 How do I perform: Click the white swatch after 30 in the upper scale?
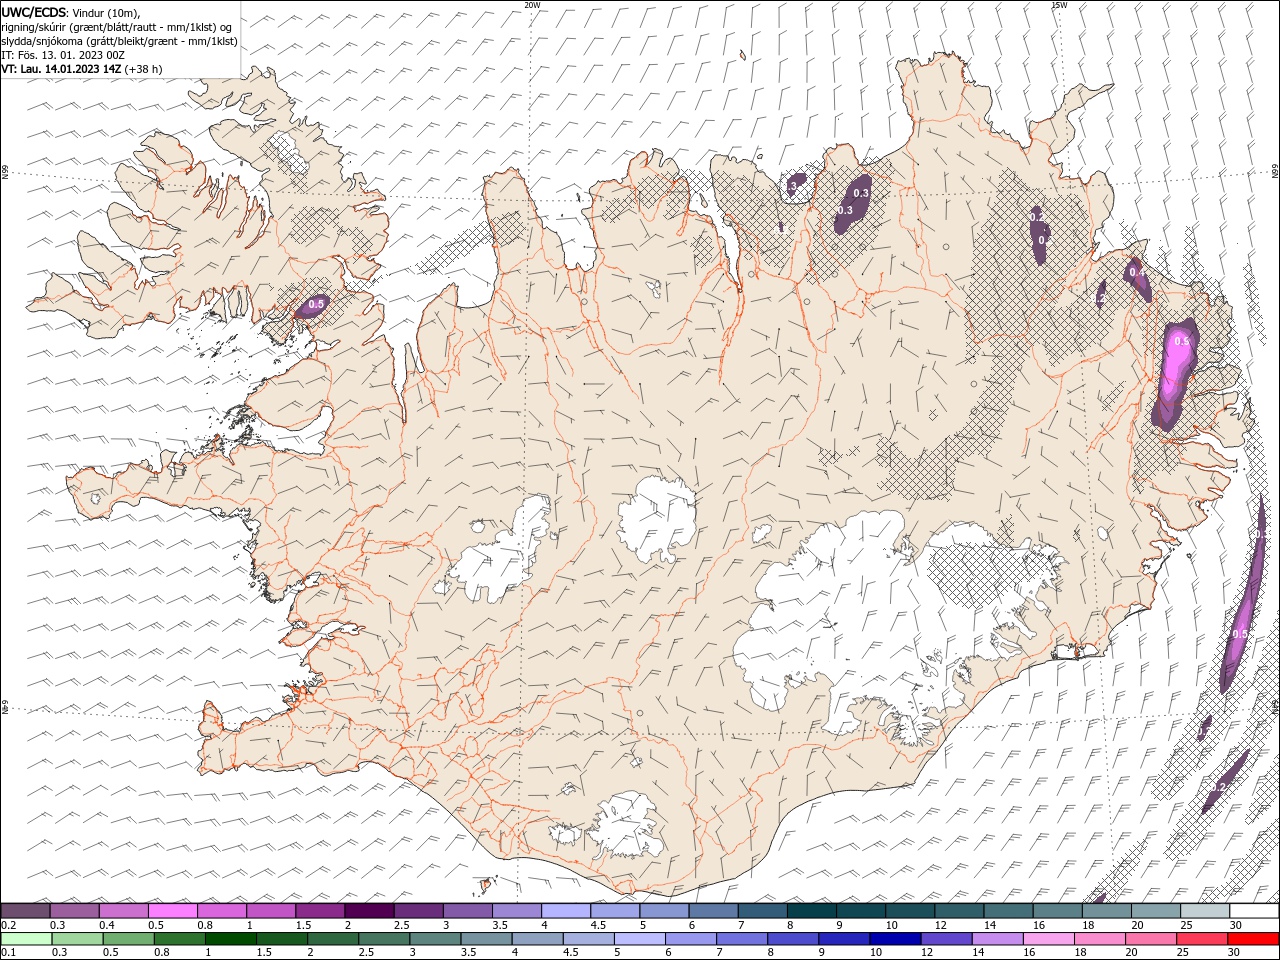pos(1253,911)
